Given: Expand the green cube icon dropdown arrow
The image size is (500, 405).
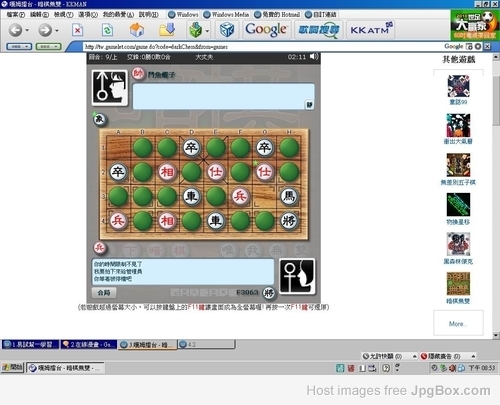Looking at the screenshot, I should pos(207,31).
